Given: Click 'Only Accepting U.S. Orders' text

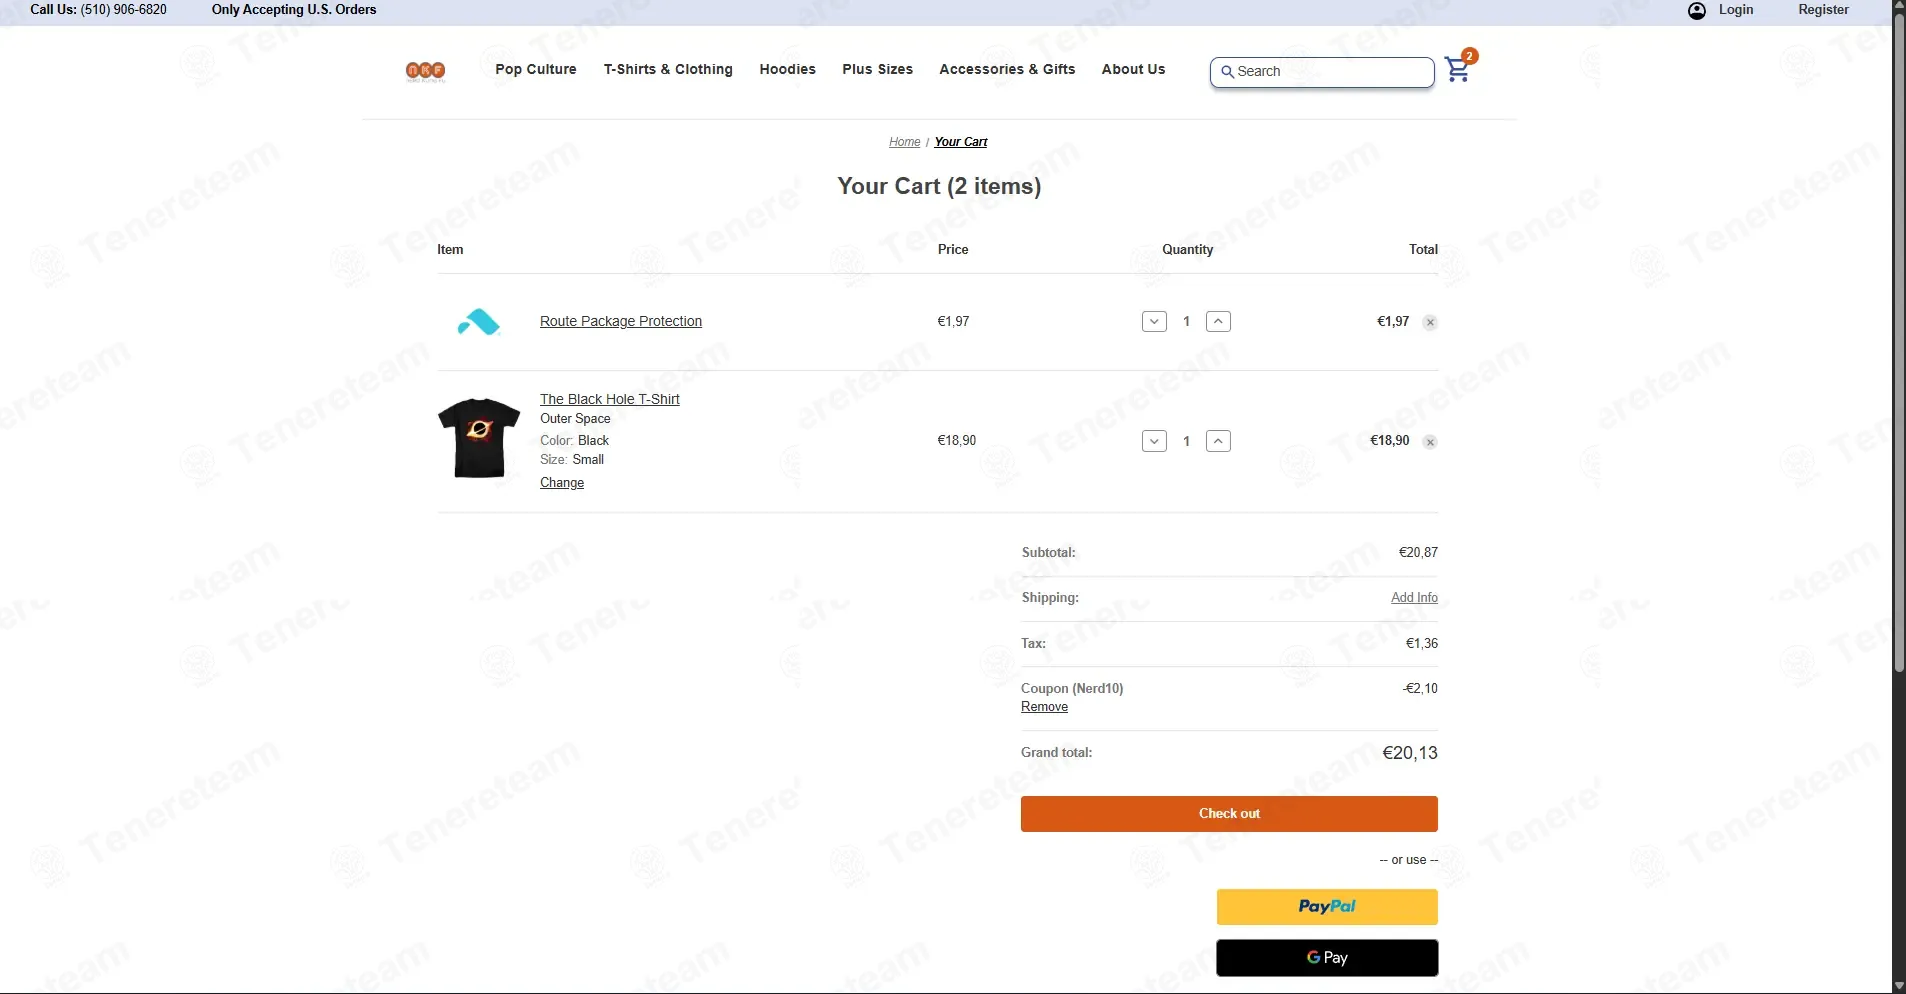Looking at the screenshot, I should [294, 10].
